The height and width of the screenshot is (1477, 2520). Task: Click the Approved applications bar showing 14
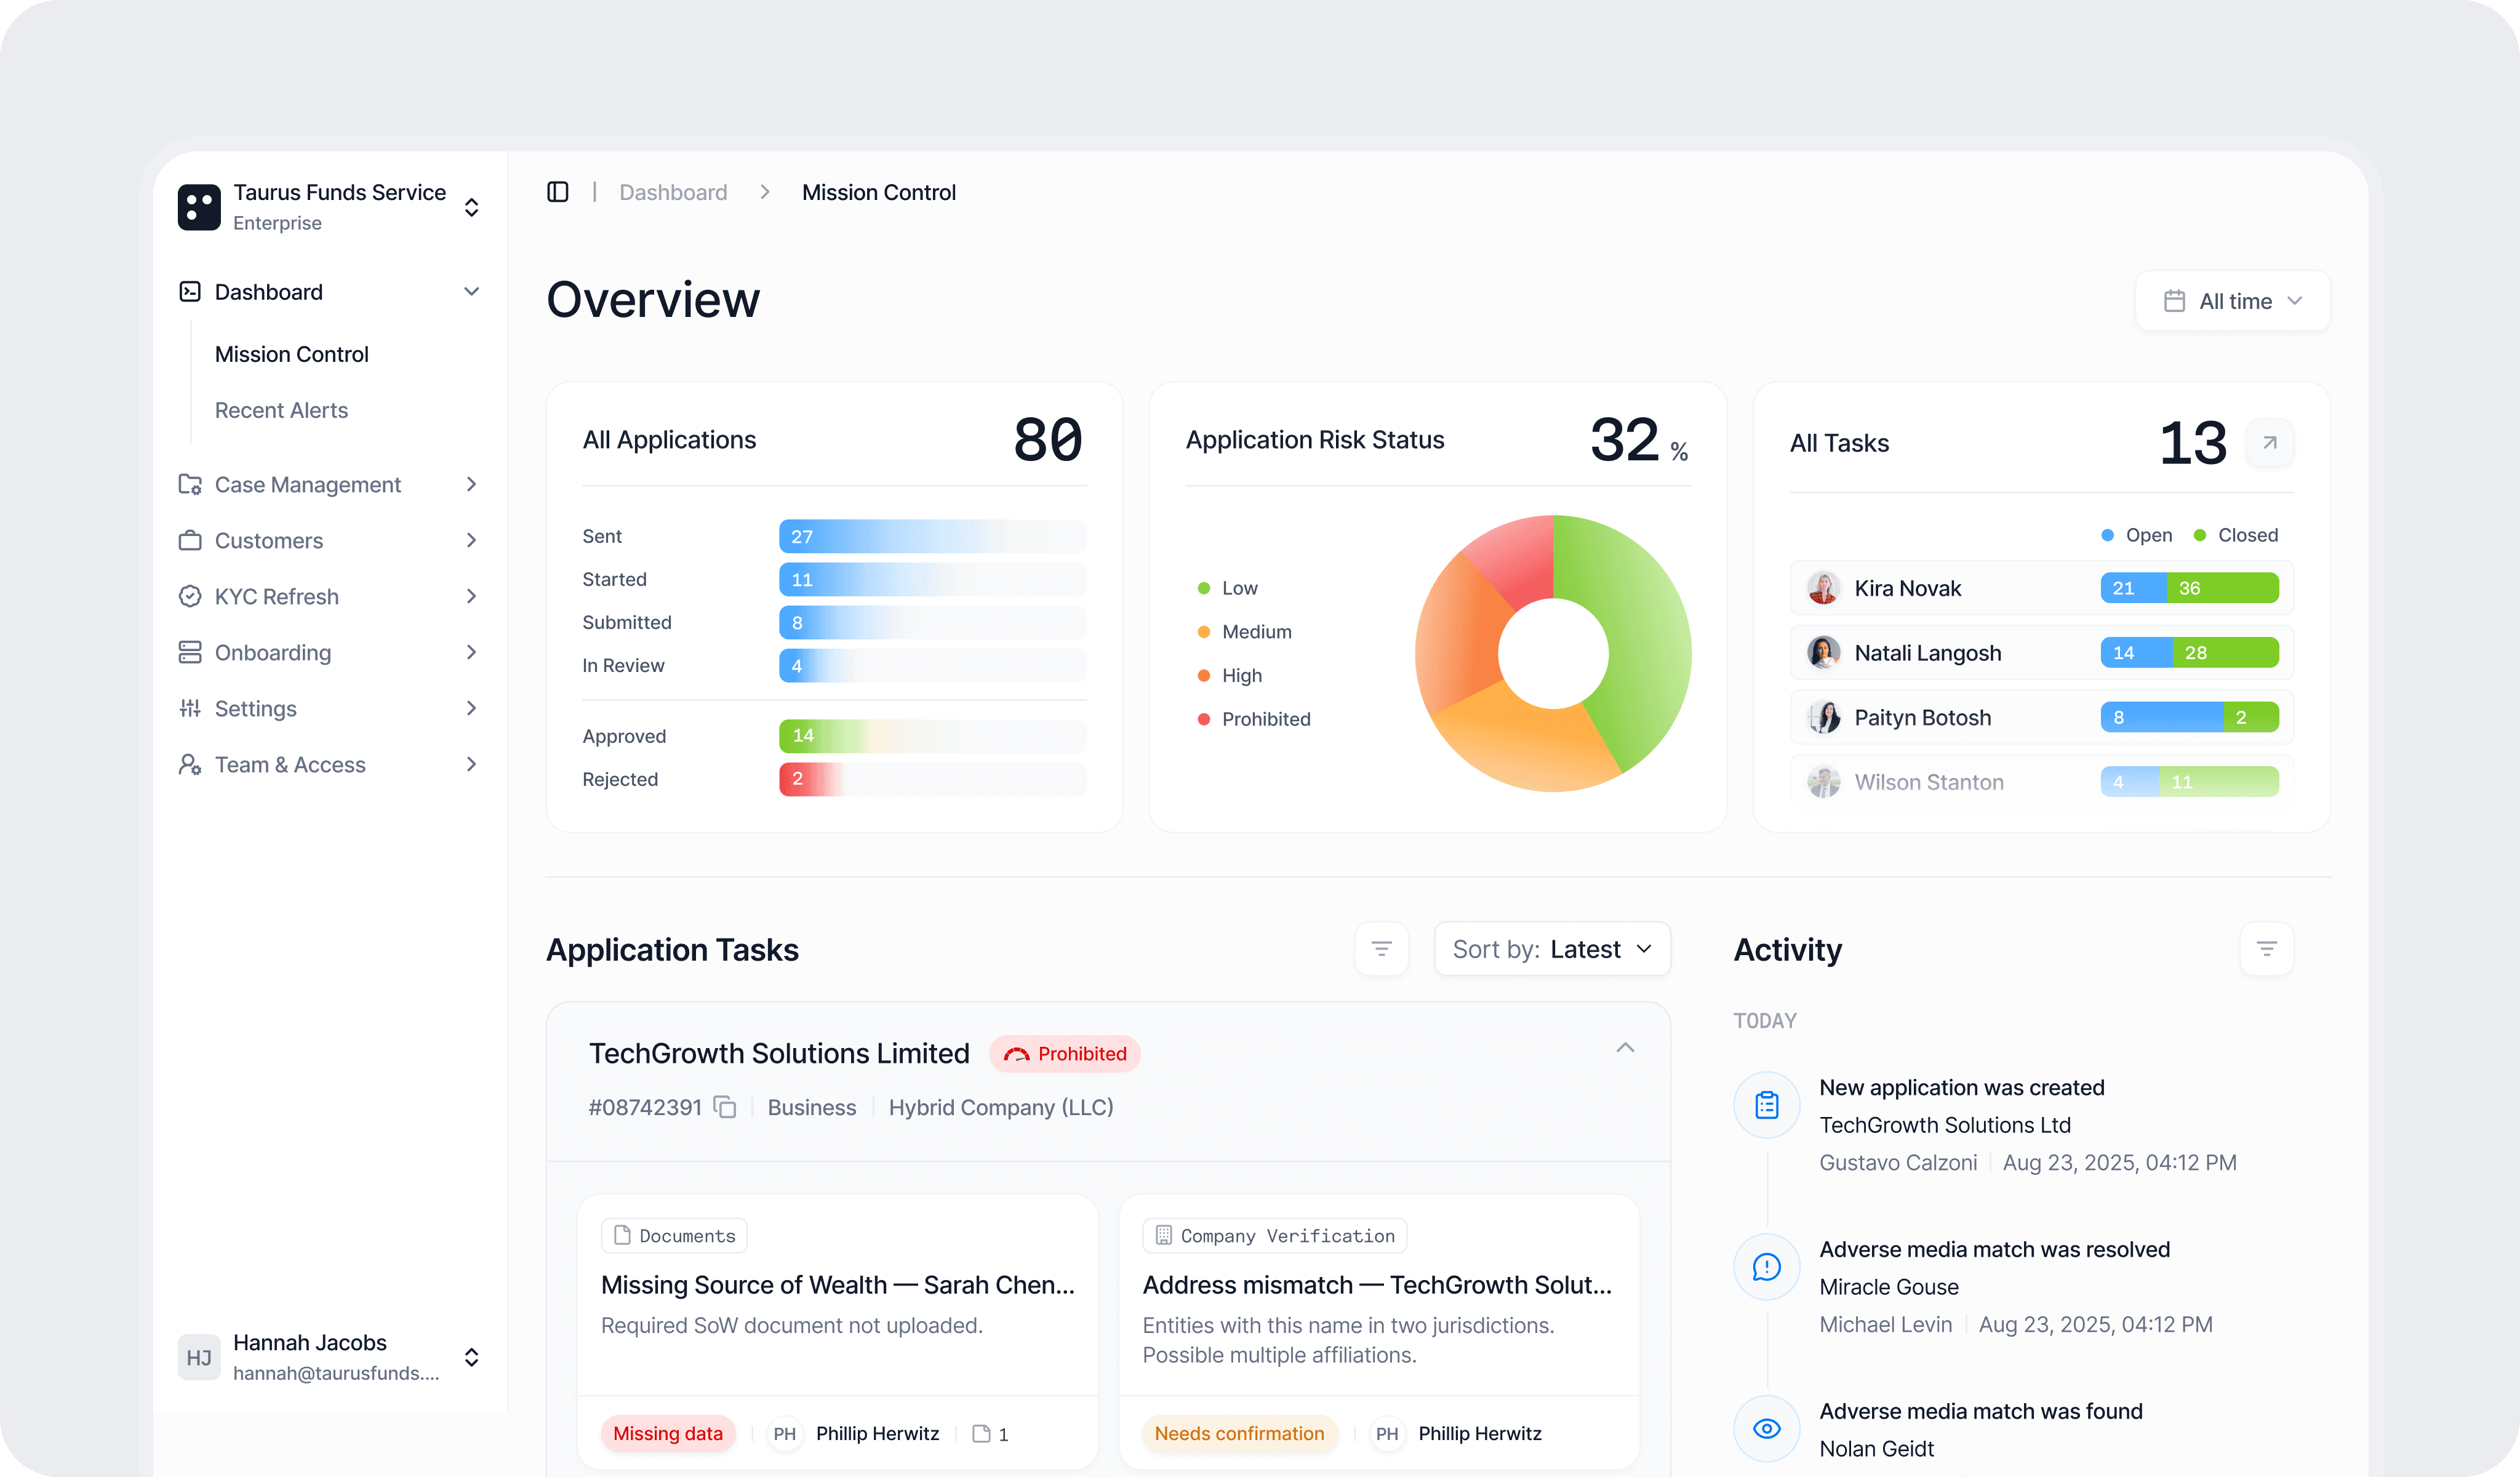pos(932,736)
